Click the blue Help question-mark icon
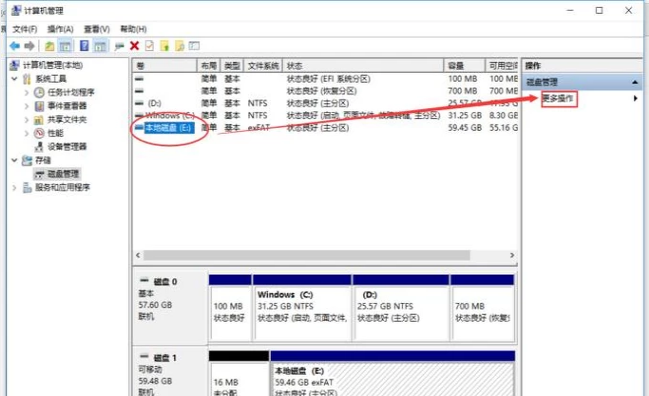 [x=84, y=46]
